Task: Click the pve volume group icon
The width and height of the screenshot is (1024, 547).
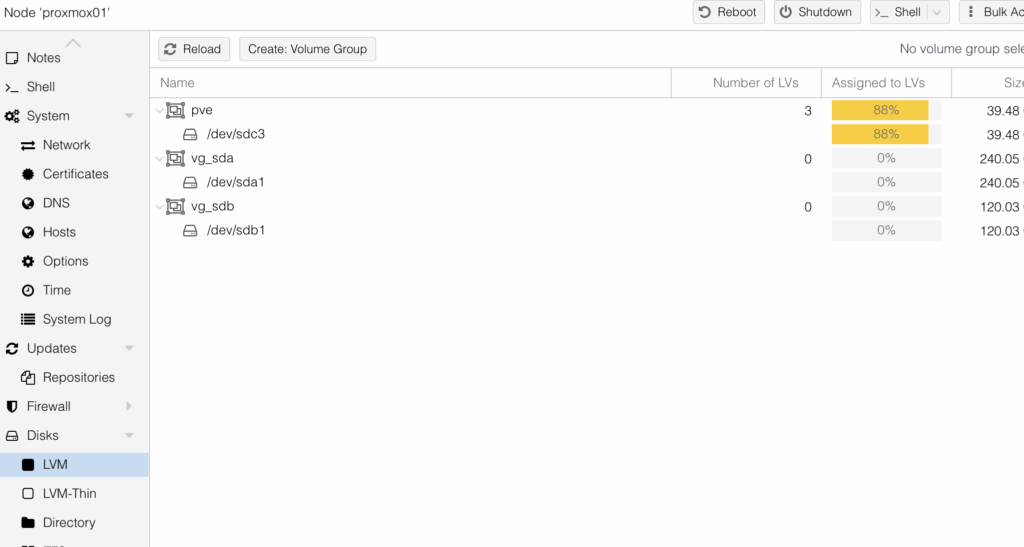Action: 176,110
